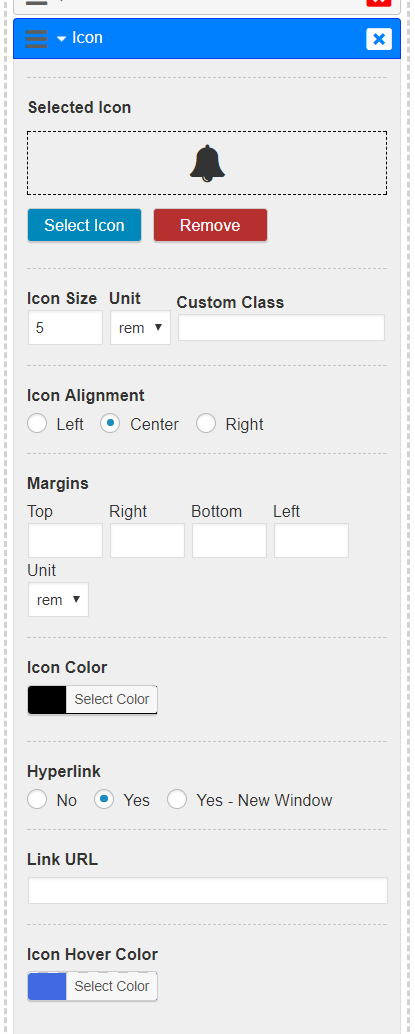This screenshot has height=1034, width=415.
Task: Set Hyperlink to No
Action: coord(37,800)
